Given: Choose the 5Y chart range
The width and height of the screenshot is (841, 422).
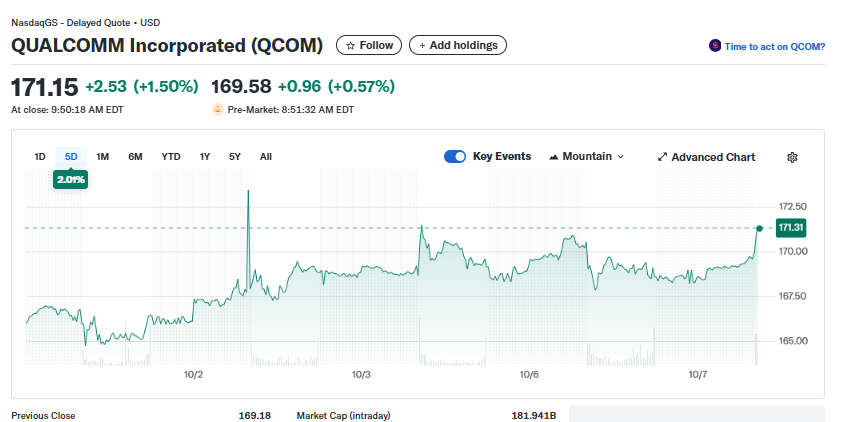Looking at the screenshot, I should (x=235, y=156).
